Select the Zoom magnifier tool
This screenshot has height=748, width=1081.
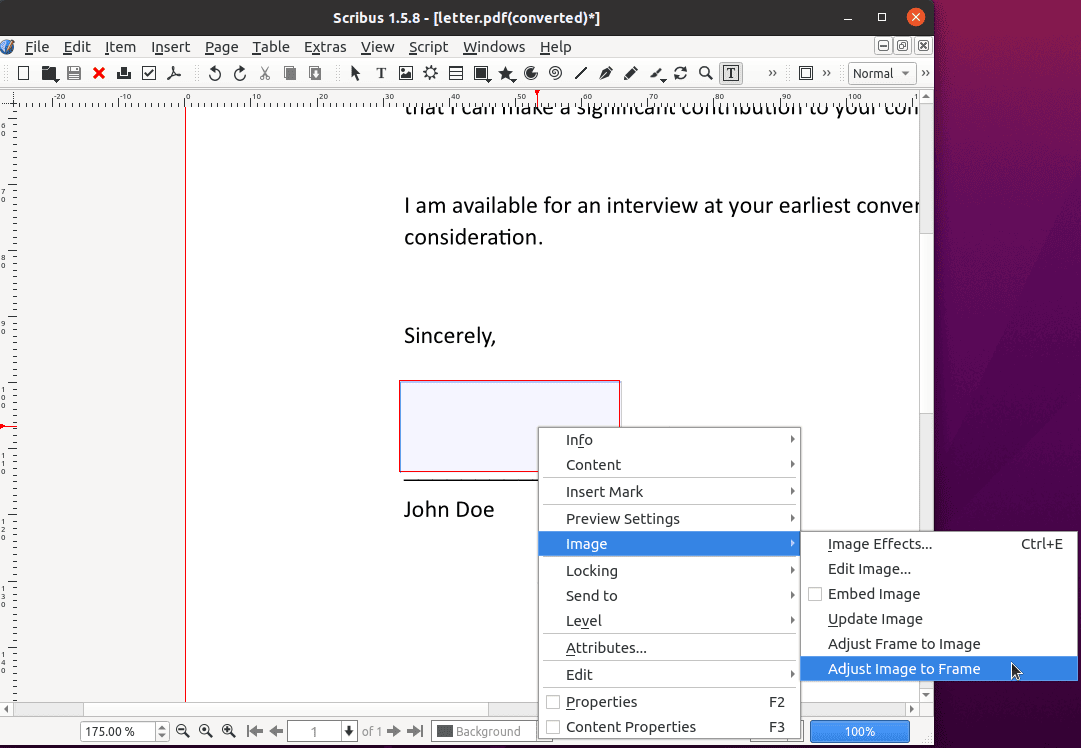(x=705, y=73)
